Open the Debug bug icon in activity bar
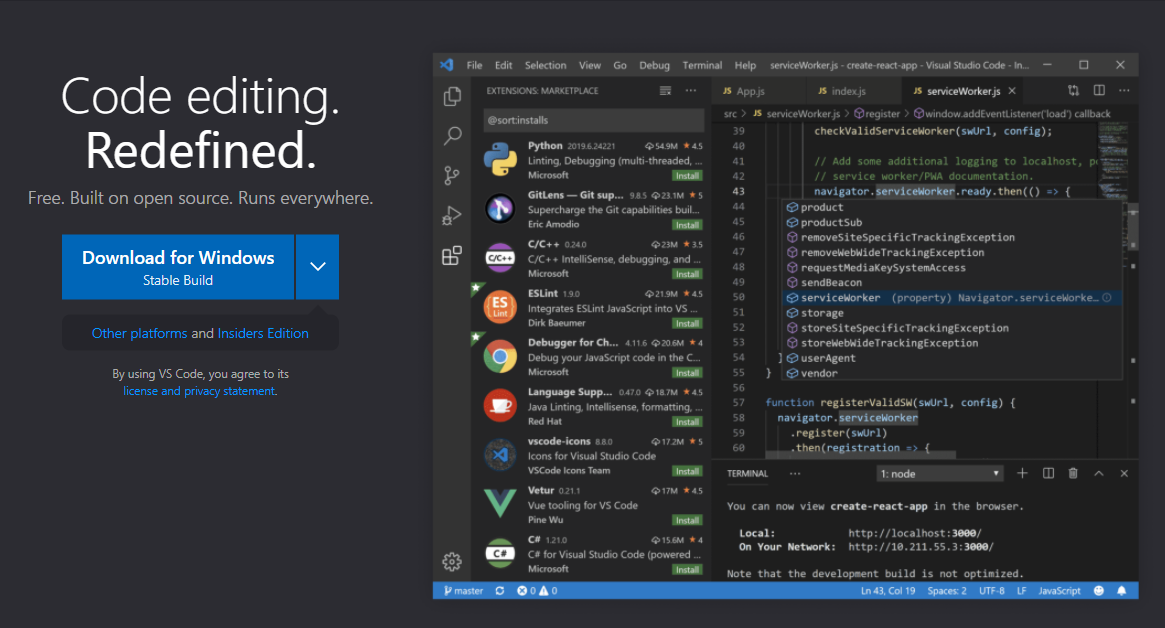 [452, 216]
